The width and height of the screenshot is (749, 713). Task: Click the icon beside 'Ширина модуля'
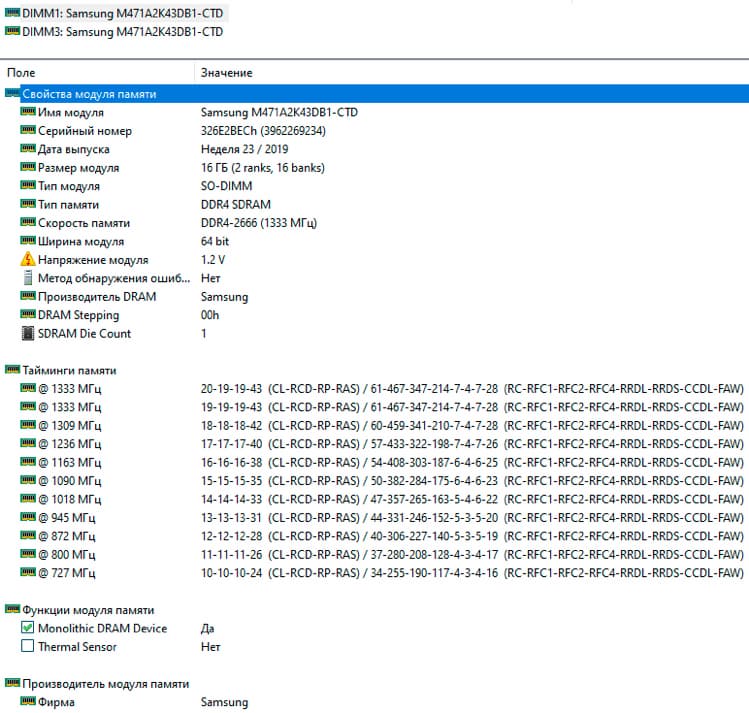point(28,240)
